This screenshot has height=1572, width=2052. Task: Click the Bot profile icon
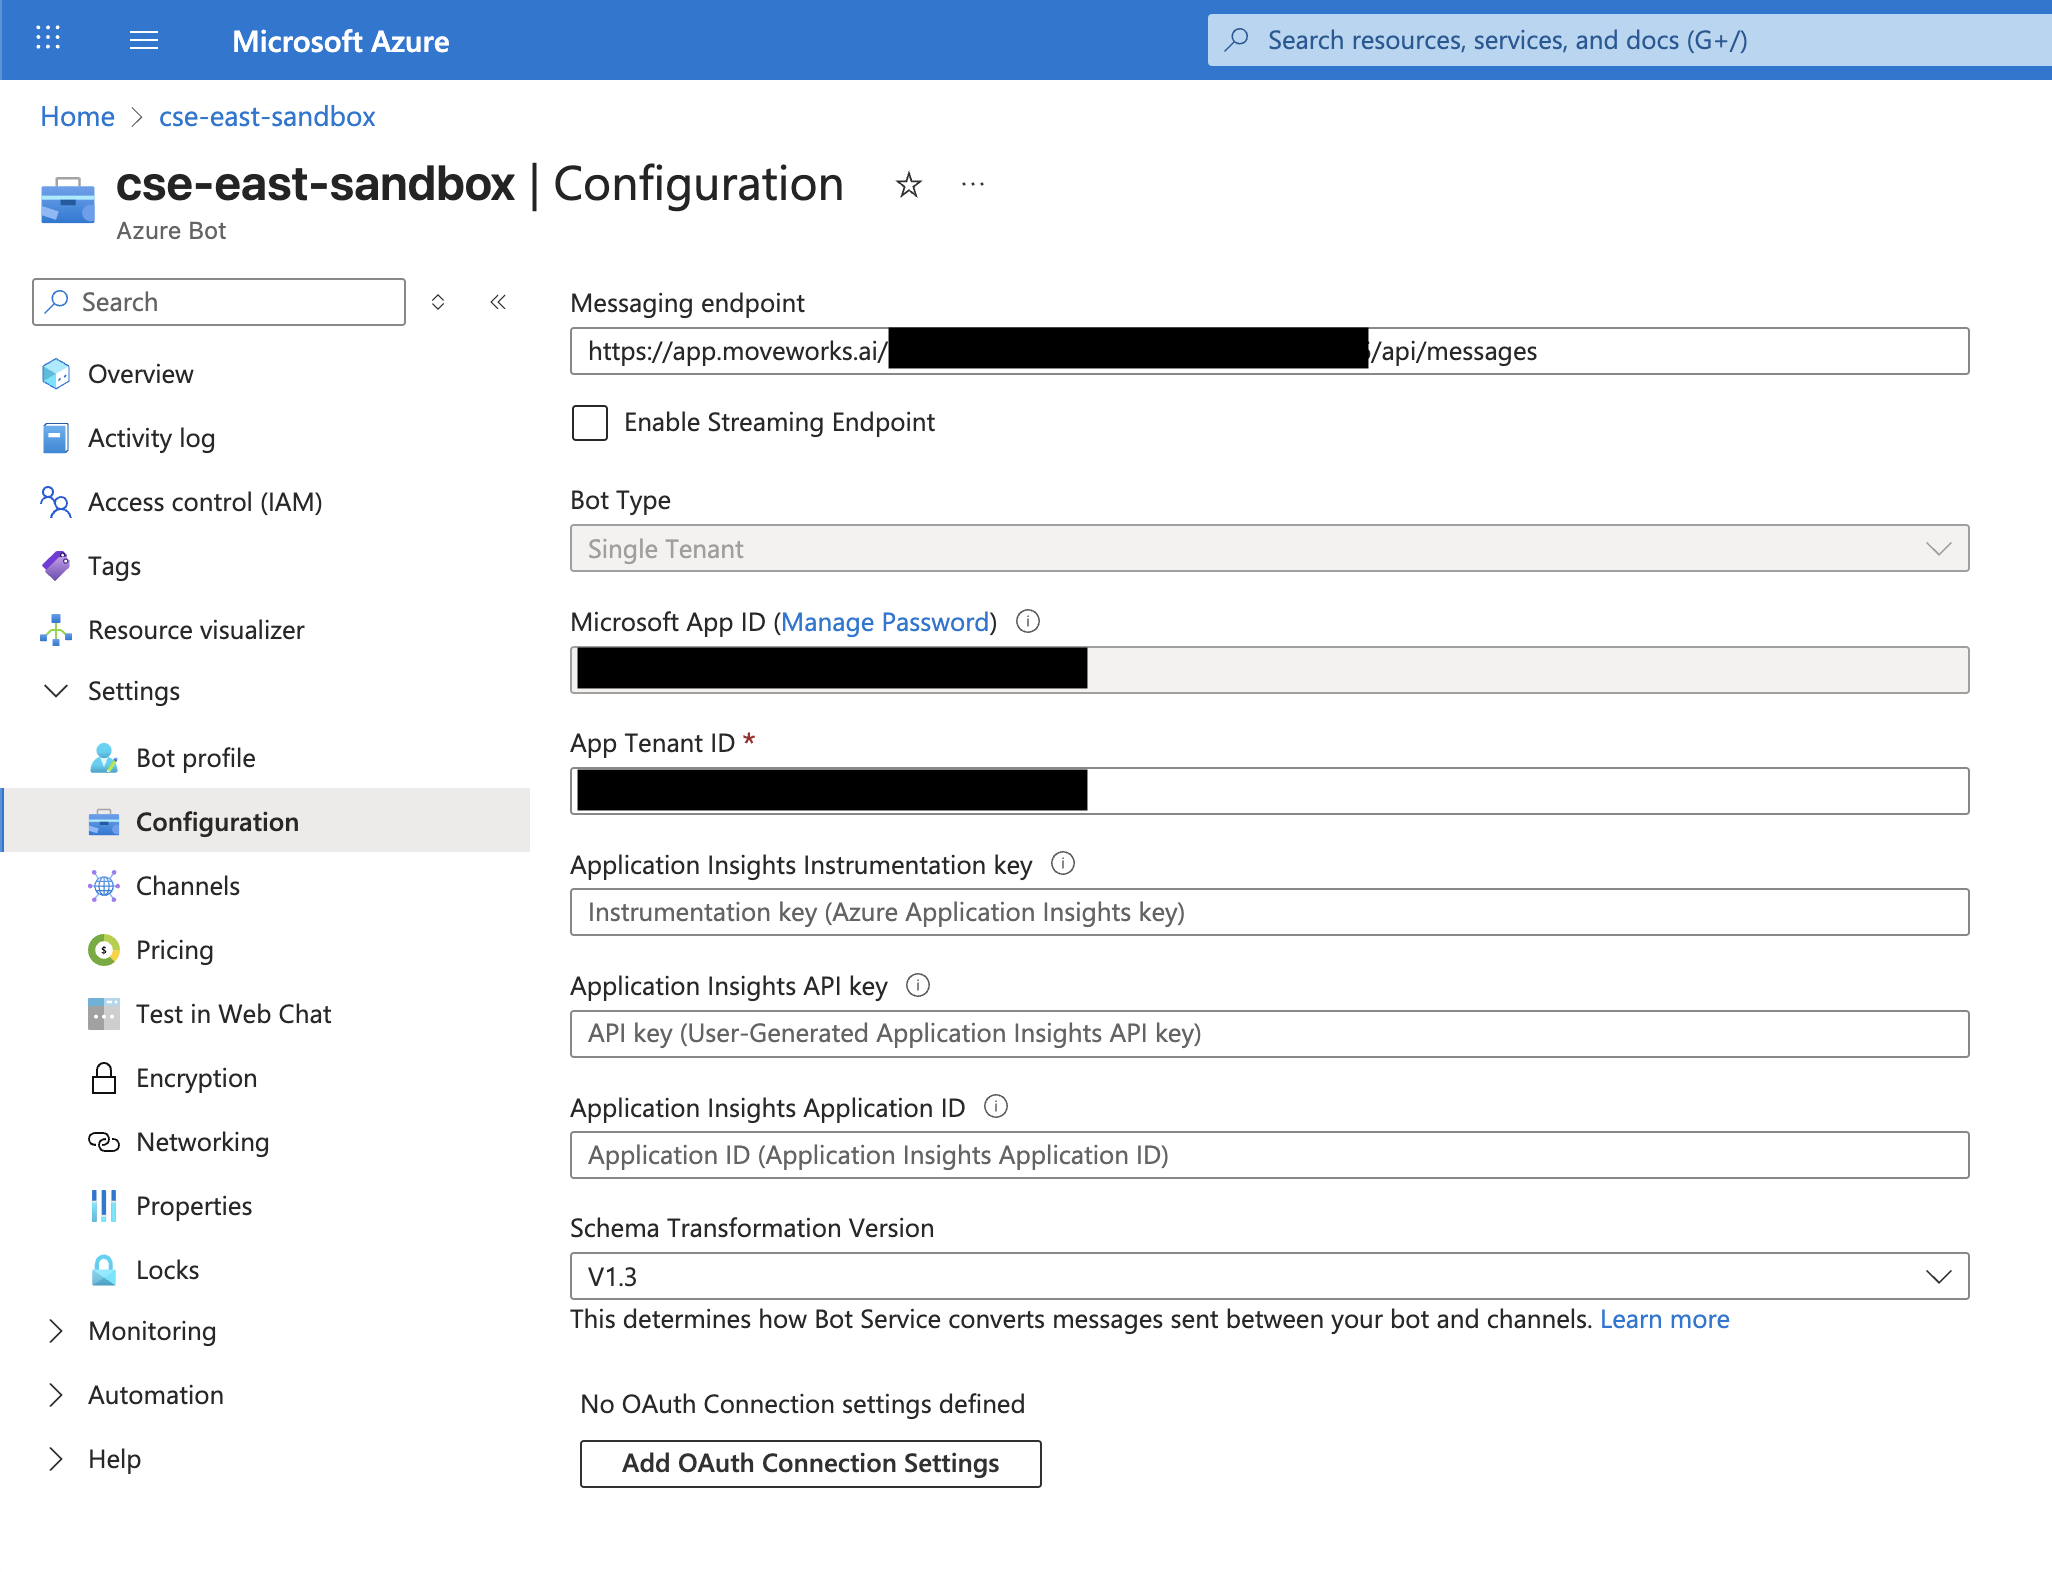pos(104,758)
